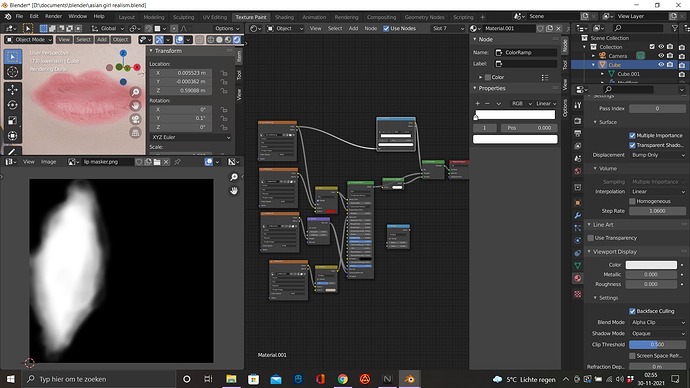Screen dimensions: 690x388
Task: Expand the Camera item in outliner
Action: click(x=594, y=56)
